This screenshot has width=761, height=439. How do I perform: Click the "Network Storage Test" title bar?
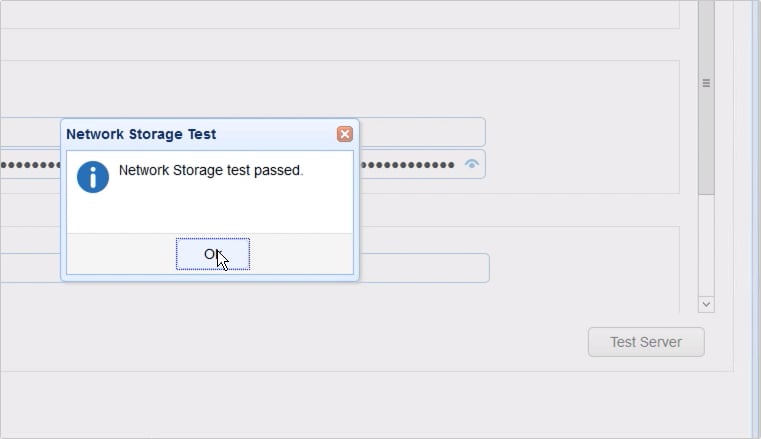(180, 134)
